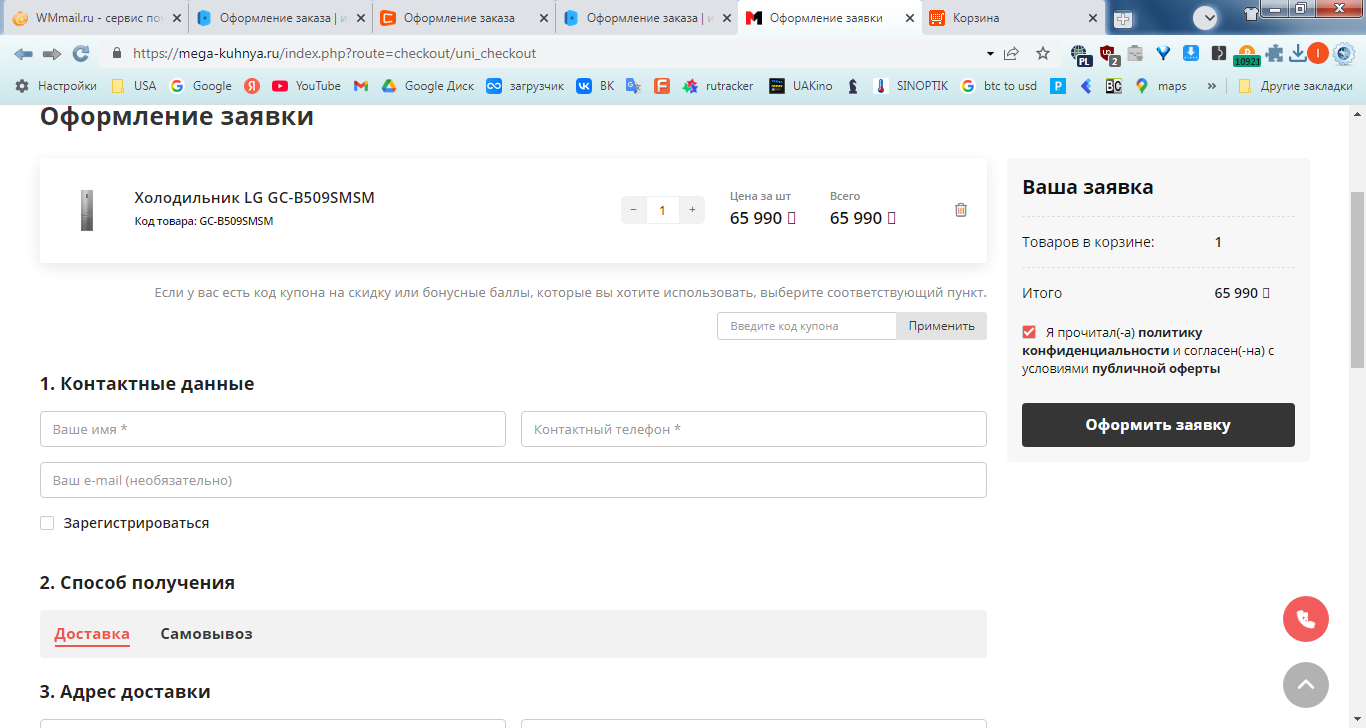Click the Ваш e-mail input field
1366x728 pixels.
pos(513,480)
